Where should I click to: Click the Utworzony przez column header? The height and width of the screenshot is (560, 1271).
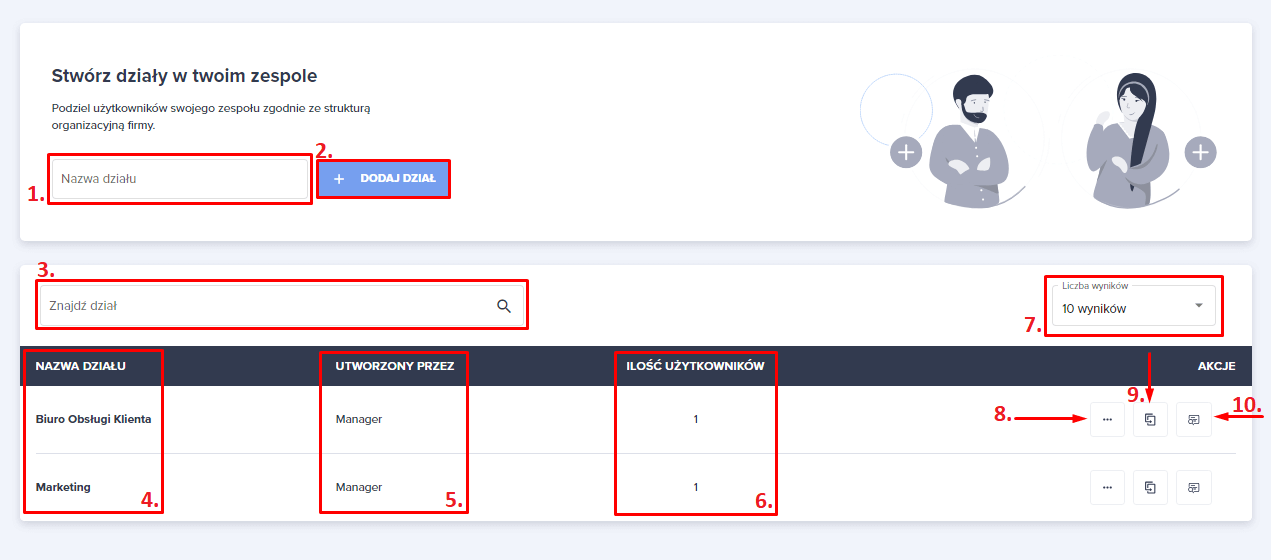[x=394, y=366]
